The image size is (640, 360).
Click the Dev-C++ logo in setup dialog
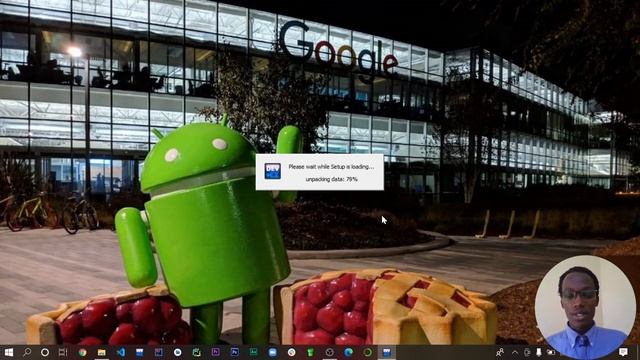coord(272,171)
